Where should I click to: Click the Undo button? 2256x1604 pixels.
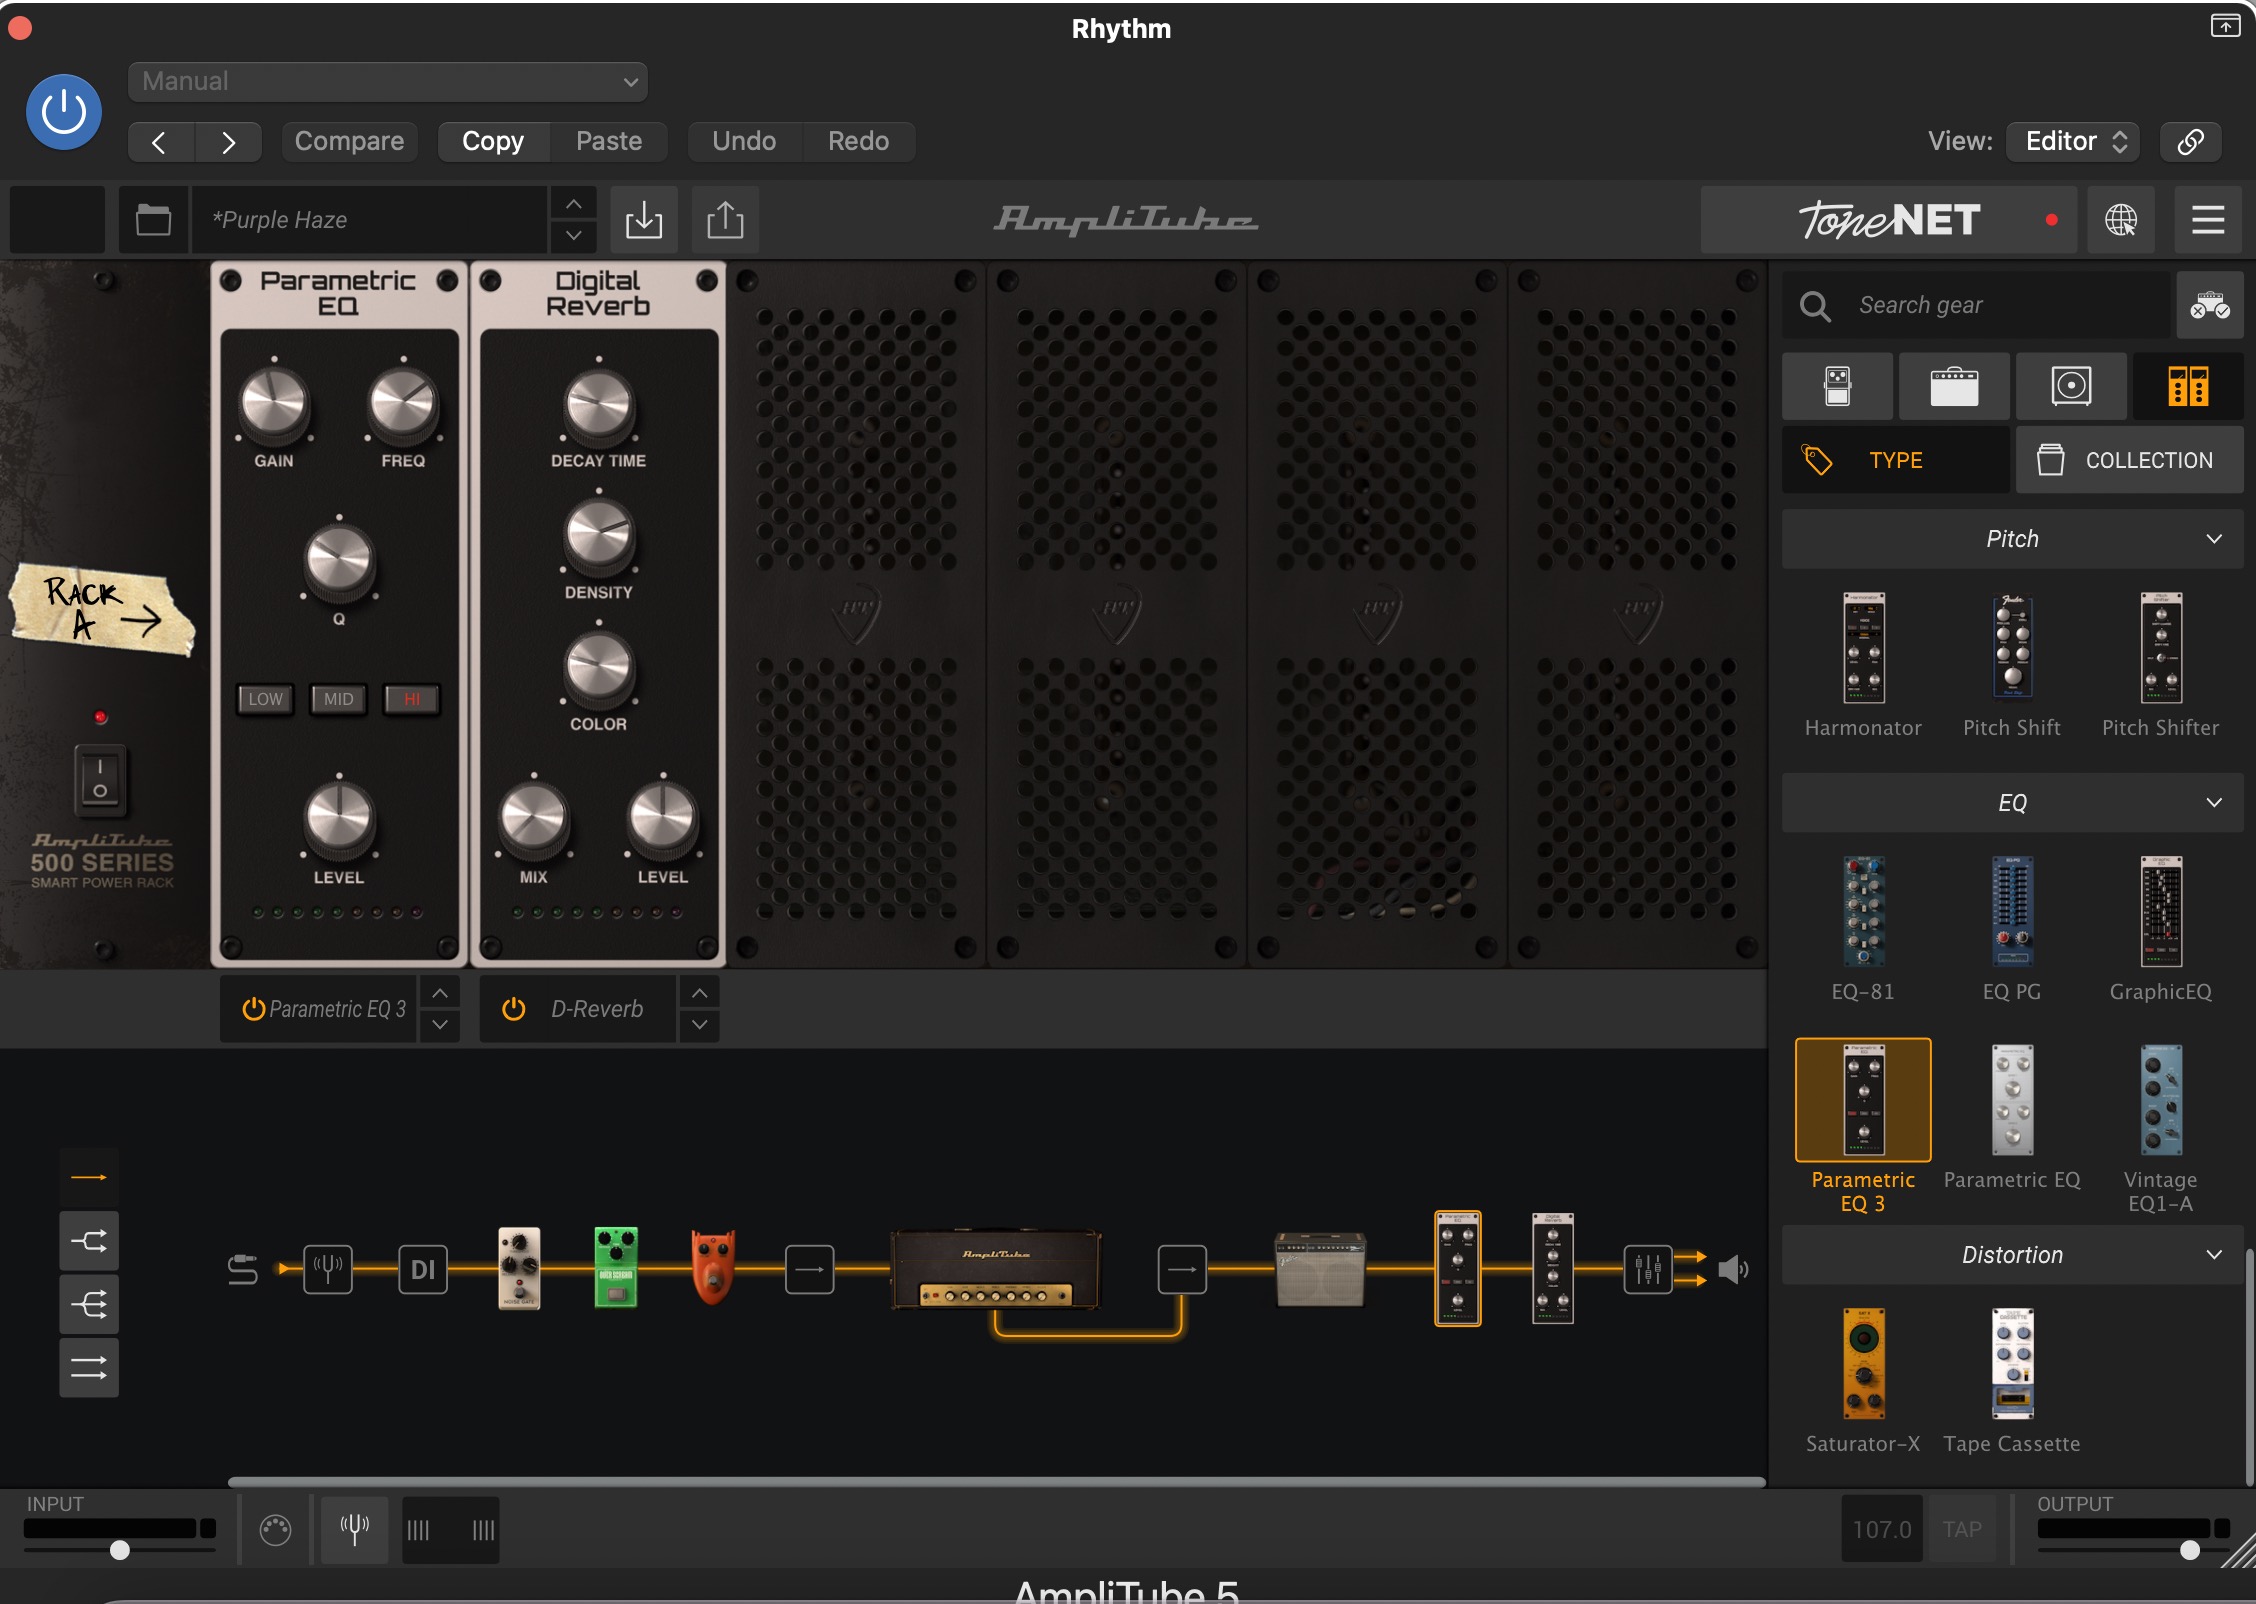point(744,141)
